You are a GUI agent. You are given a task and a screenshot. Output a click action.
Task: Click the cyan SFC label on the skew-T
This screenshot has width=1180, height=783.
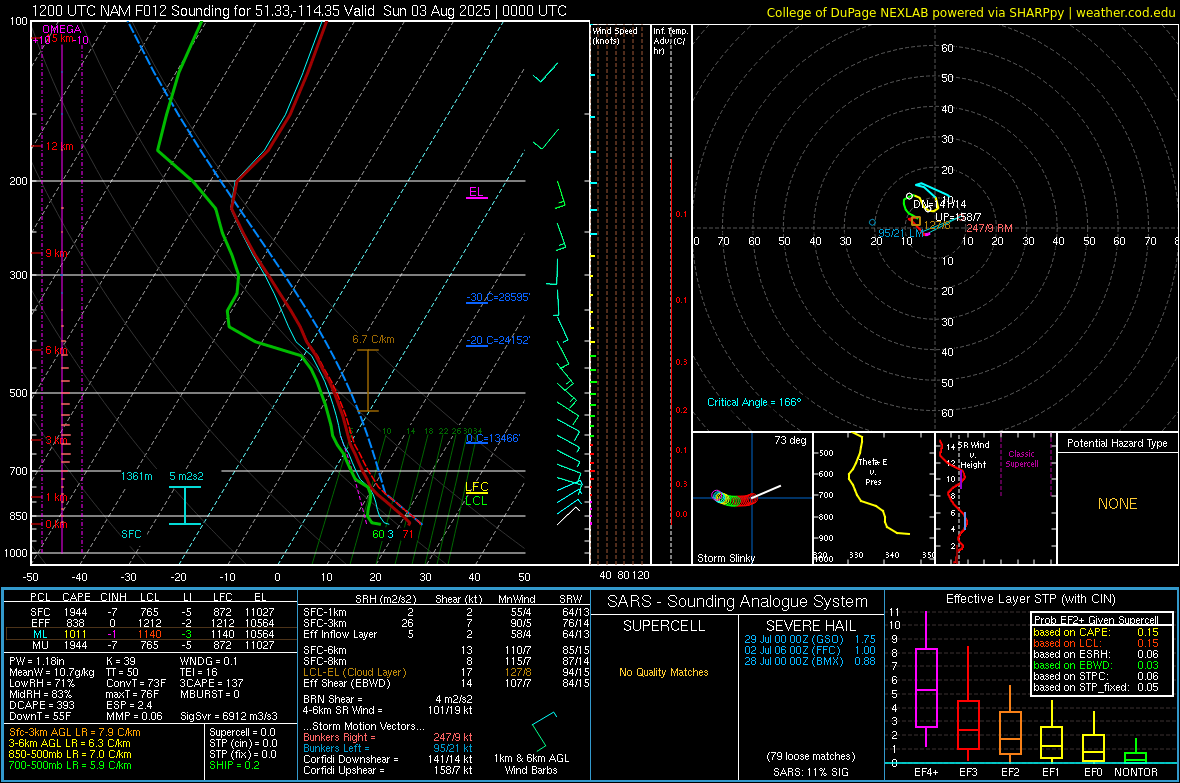click(x=131, y=535)
